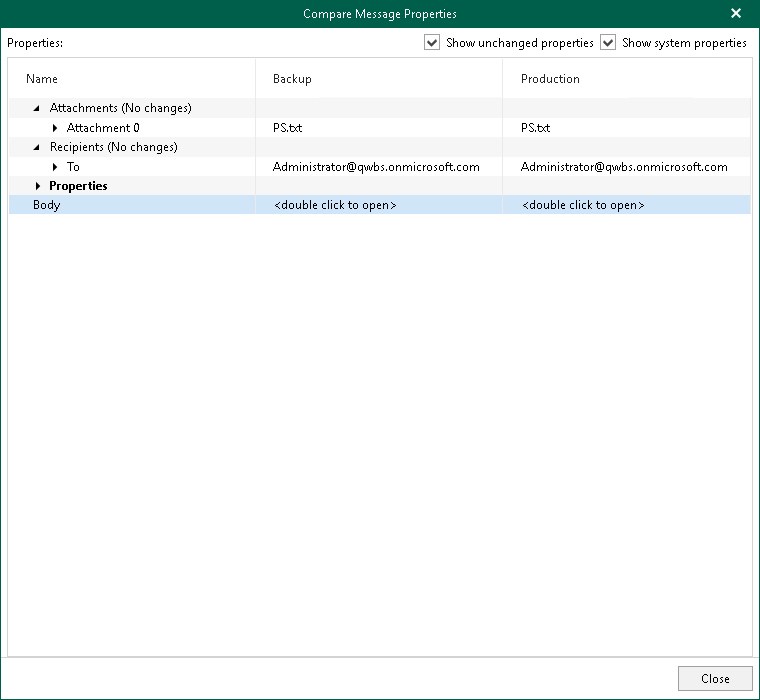Select Production PS.txt attachment cell

click(x=536, y=128)
